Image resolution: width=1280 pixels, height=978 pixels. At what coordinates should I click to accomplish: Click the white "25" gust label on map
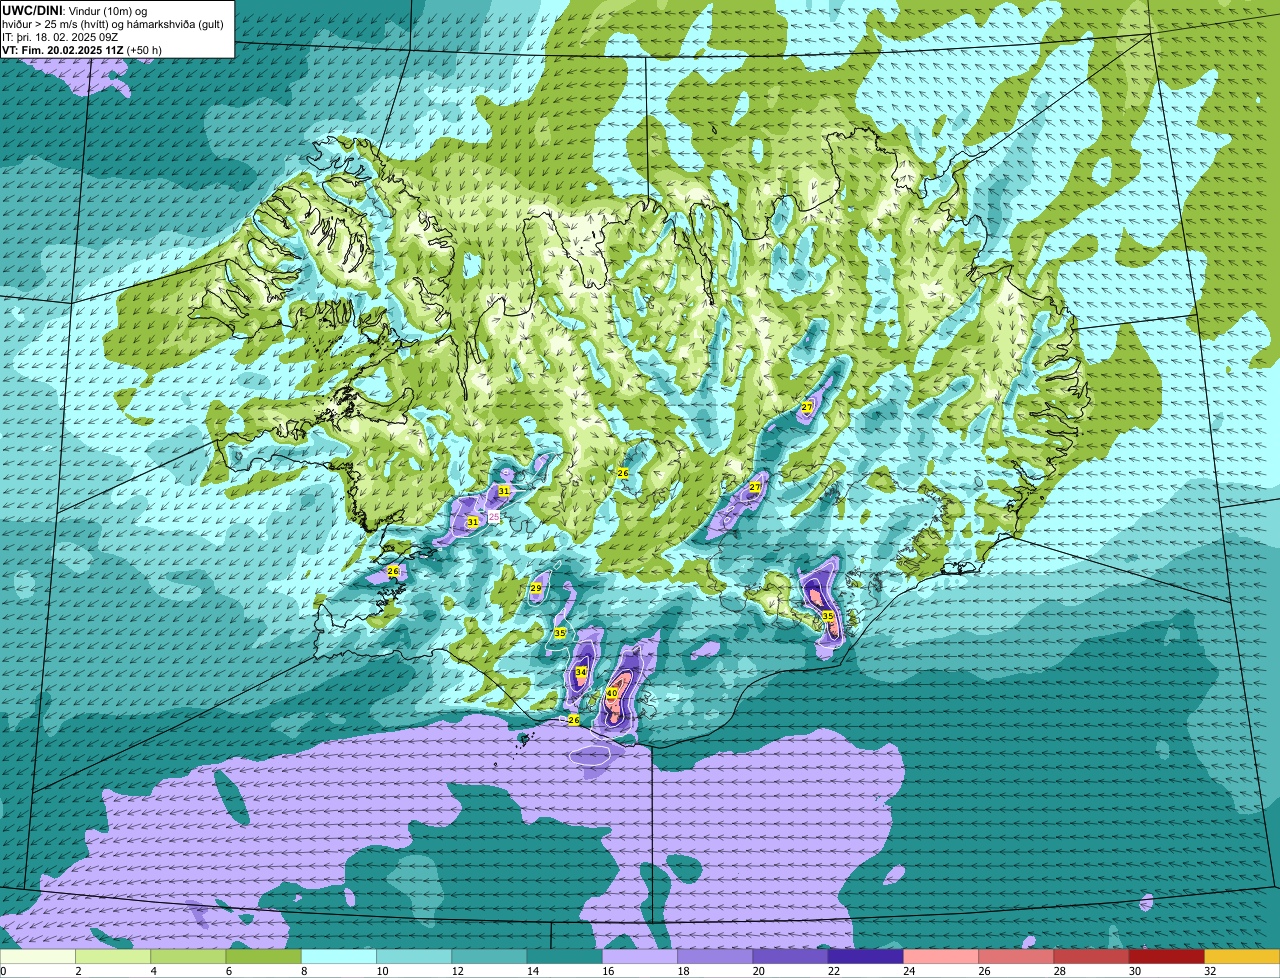[x=493, y=516]
